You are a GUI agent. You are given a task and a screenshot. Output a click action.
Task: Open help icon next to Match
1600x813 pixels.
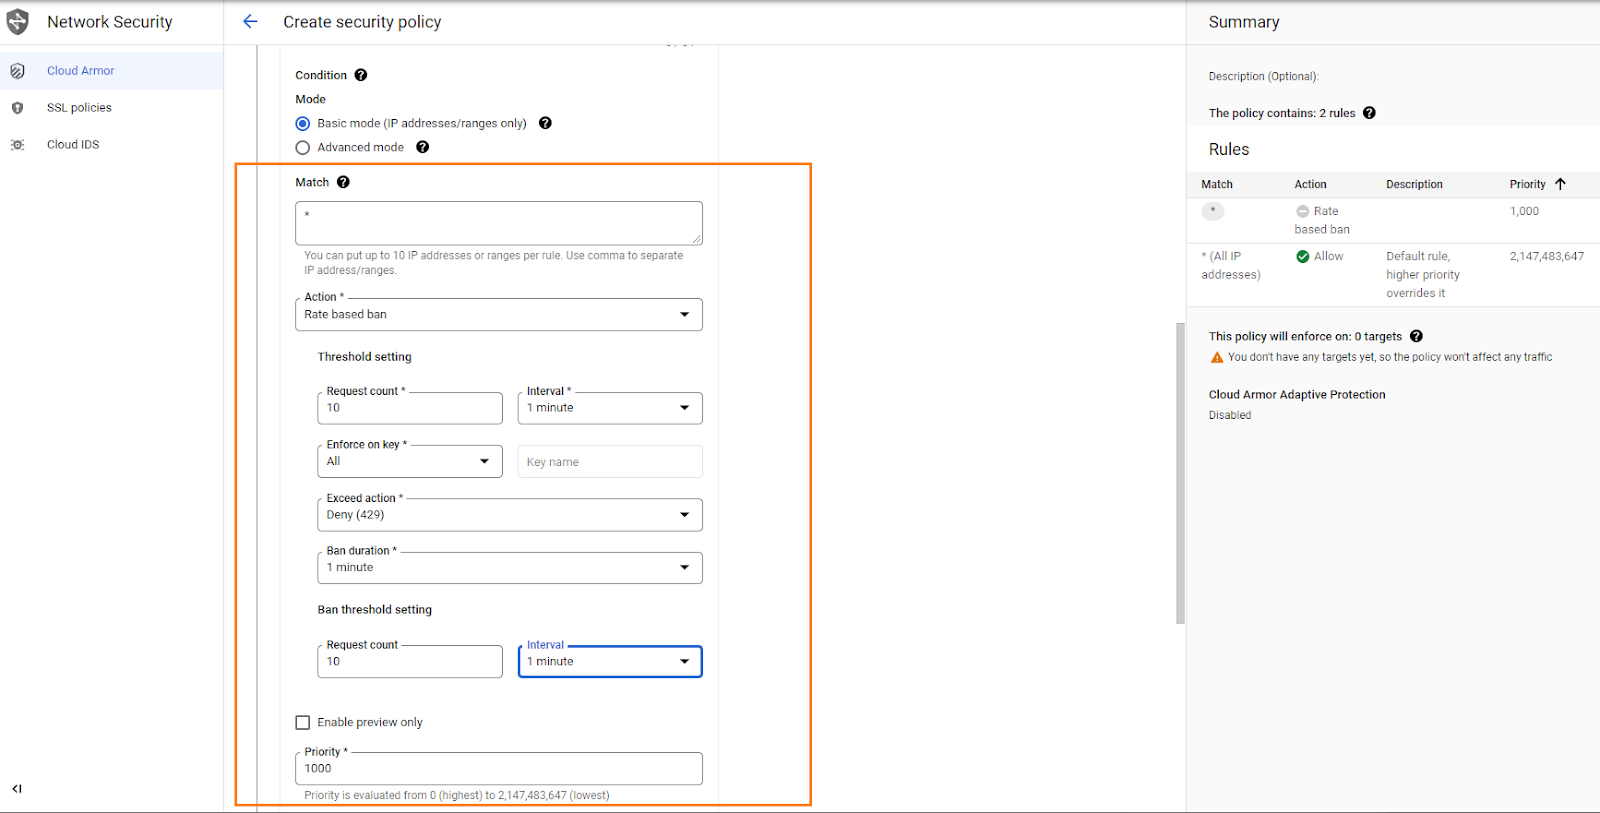tap(343, 182)
